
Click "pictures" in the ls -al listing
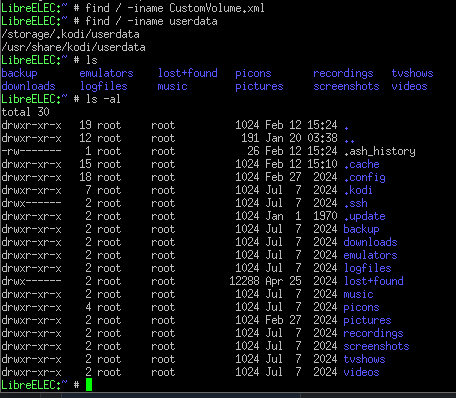(368, 320)
